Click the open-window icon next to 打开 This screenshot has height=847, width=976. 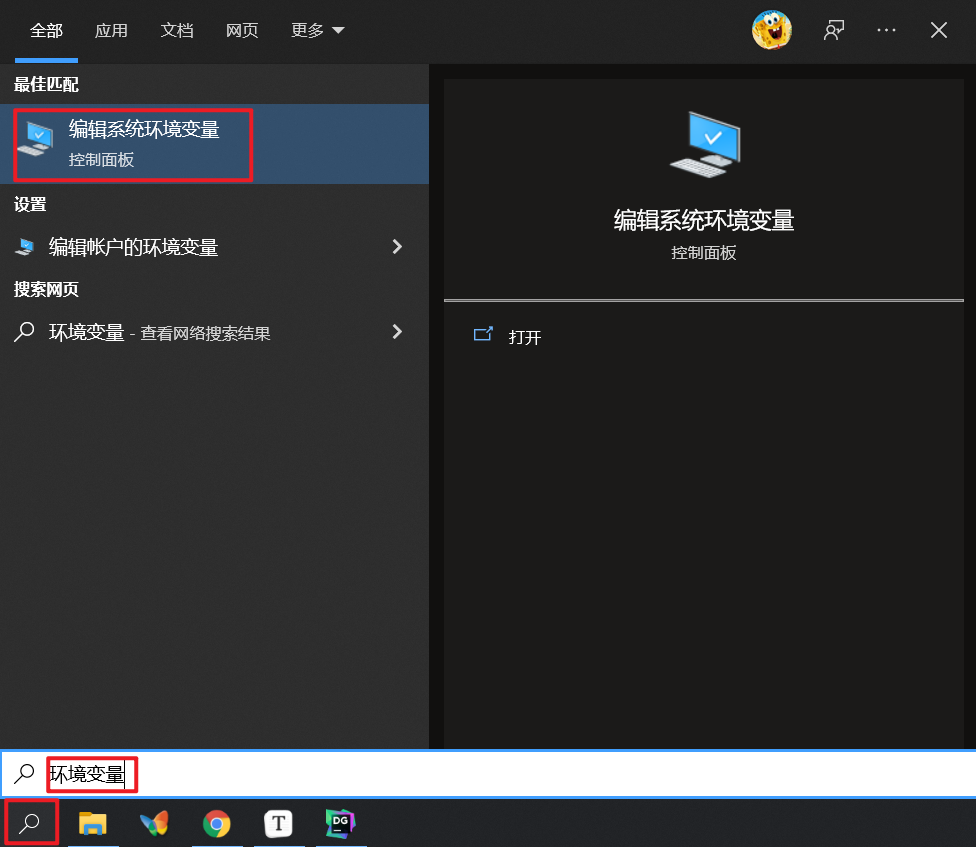483,335
